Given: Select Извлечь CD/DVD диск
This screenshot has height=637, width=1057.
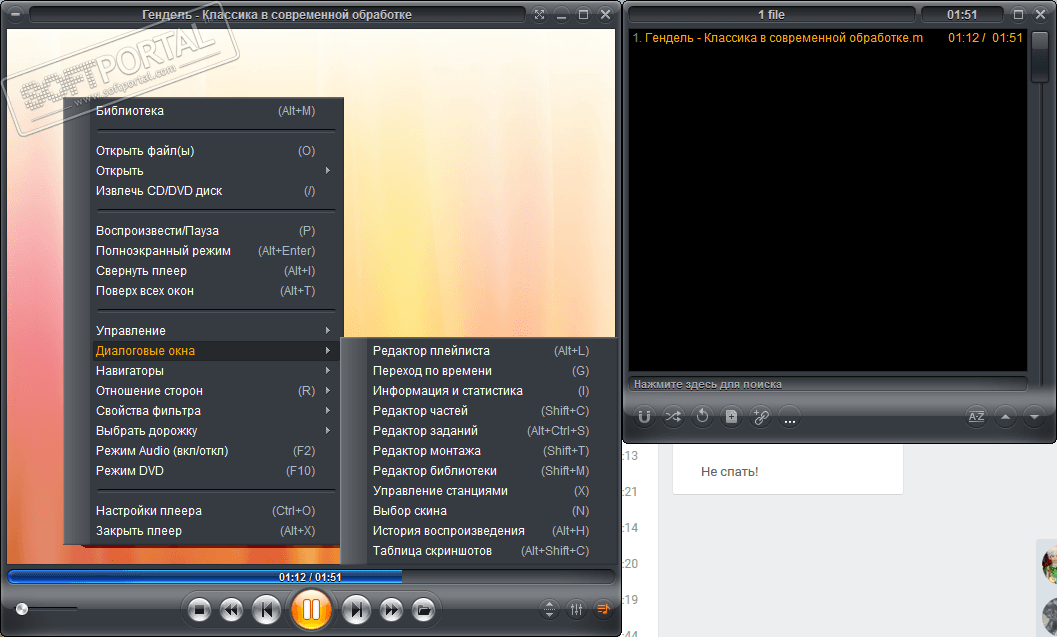Looking at the screenshot, I should coord(206,191).
